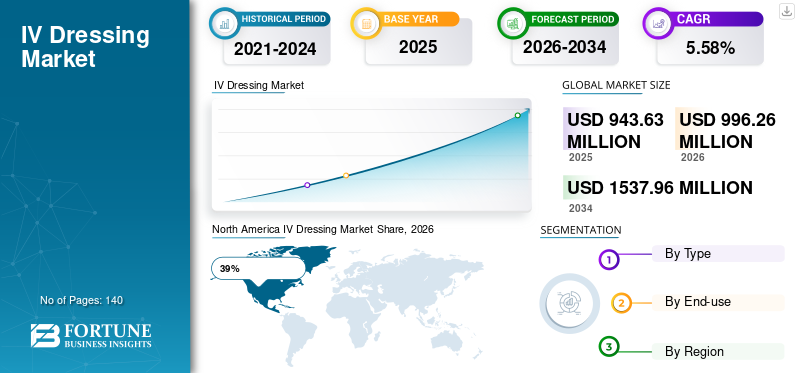This screenshot has height=373, width=800.
Task: Select the By Type segmentation label
Action: coord(688,253)
